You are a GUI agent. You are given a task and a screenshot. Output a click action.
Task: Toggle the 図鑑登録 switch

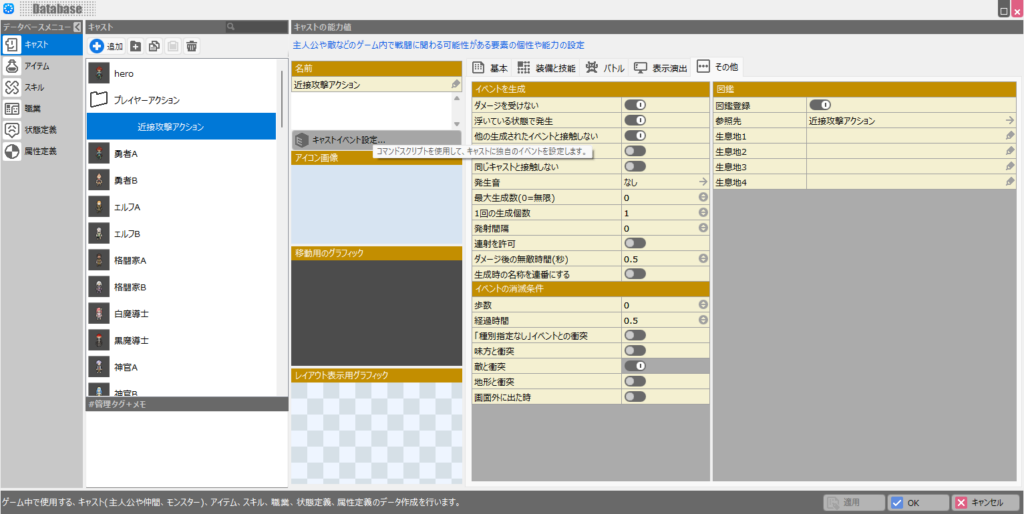(x=820, y=104)
